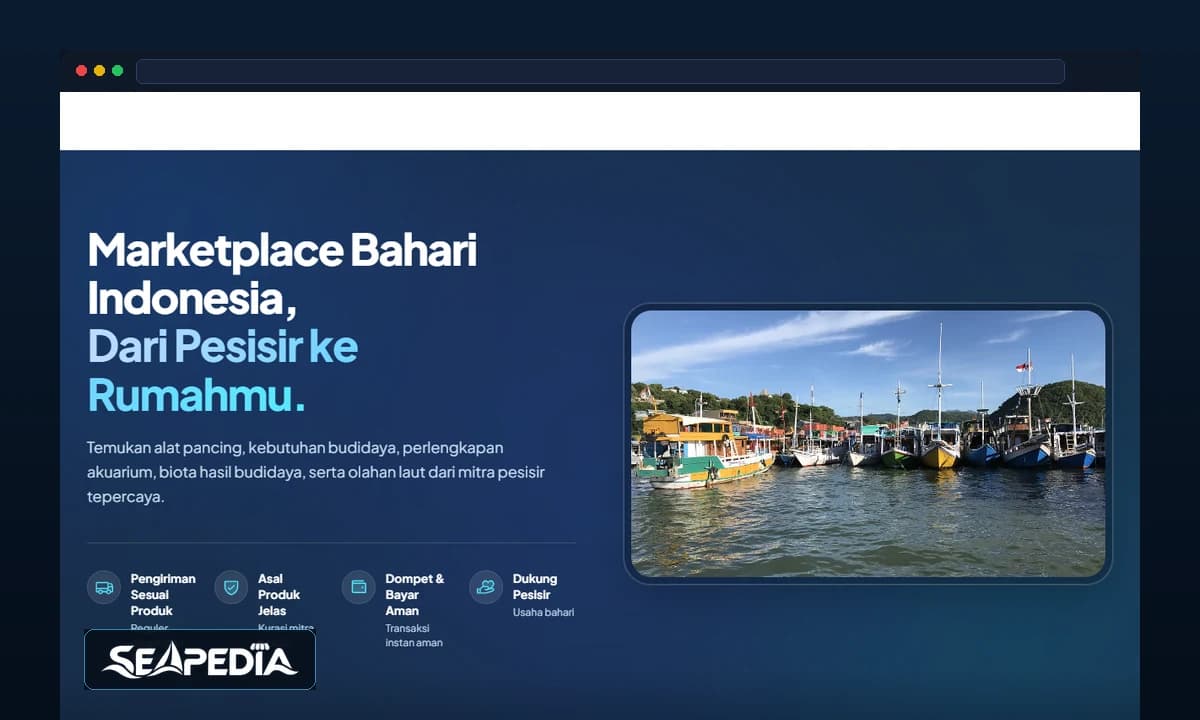The width and height of the screenshot is (1200, 720).
Task: Open the harbor fishing boats photo
Action: 868,443
